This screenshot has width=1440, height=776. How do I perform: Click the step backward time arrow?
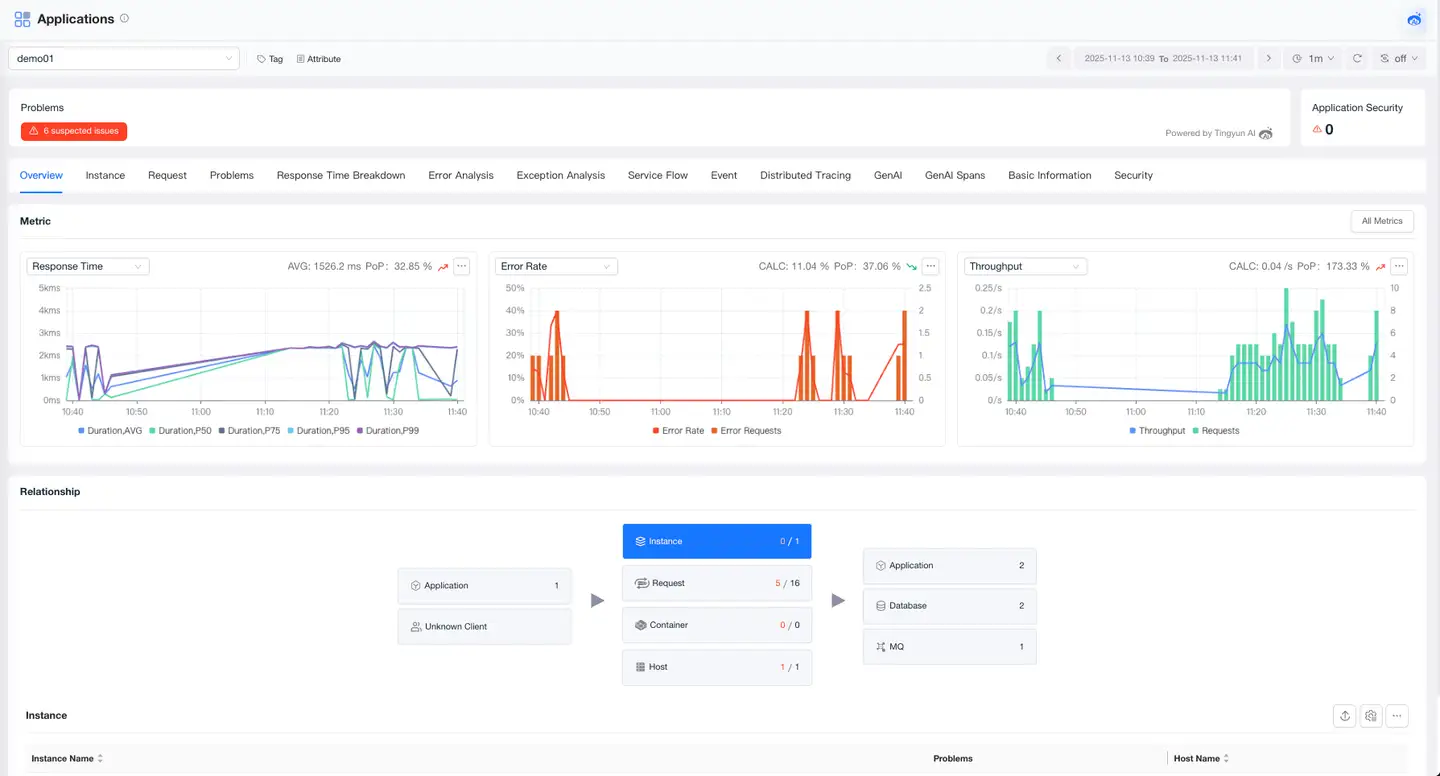(x=1059, y=58)
